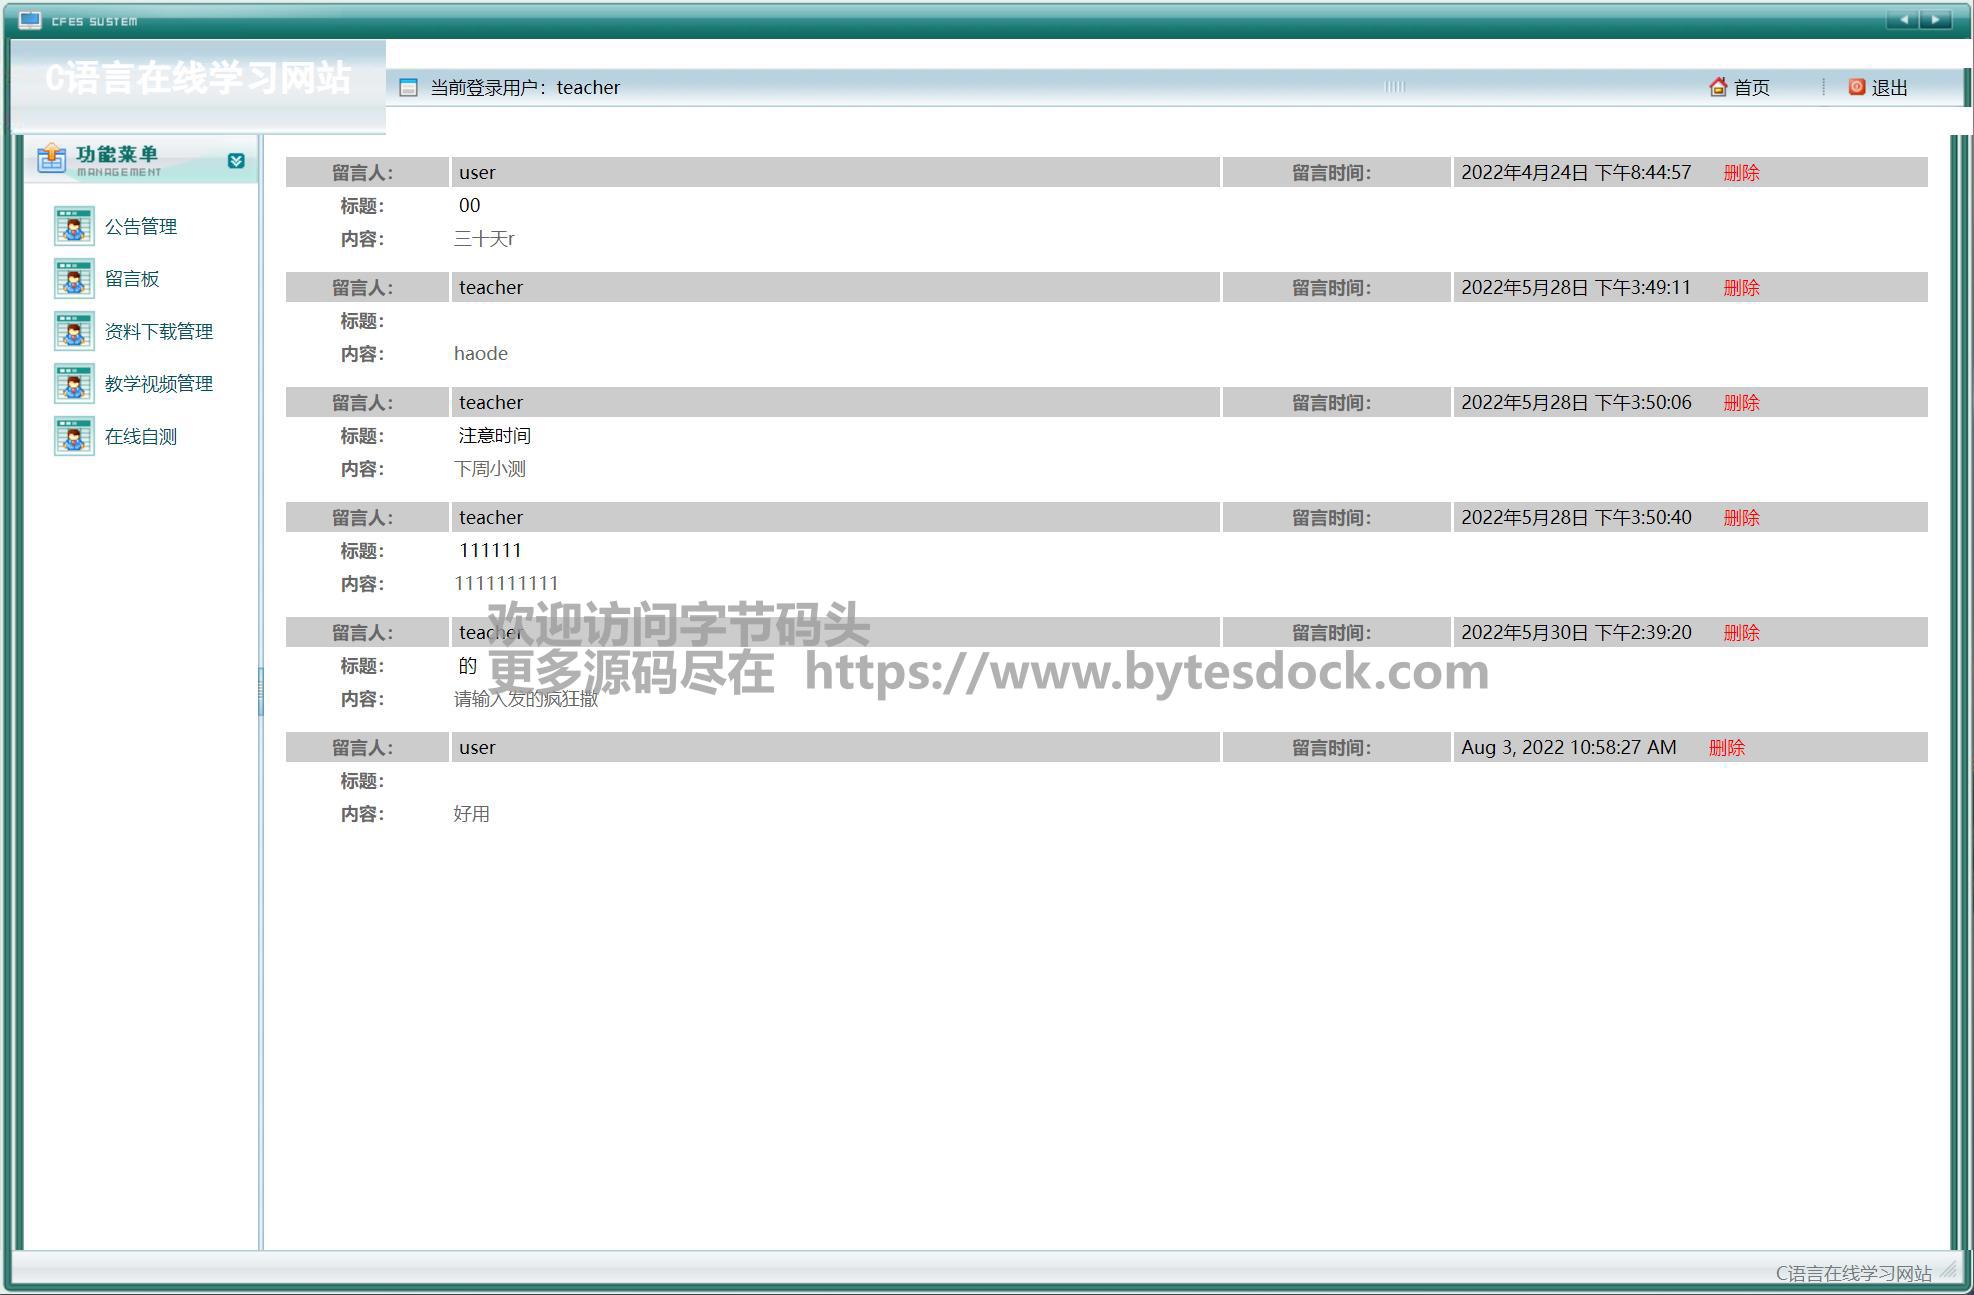The image size is (1974, 1295).
Task: Click the 公告管理 sidebar icon
Action: (74, 226)
